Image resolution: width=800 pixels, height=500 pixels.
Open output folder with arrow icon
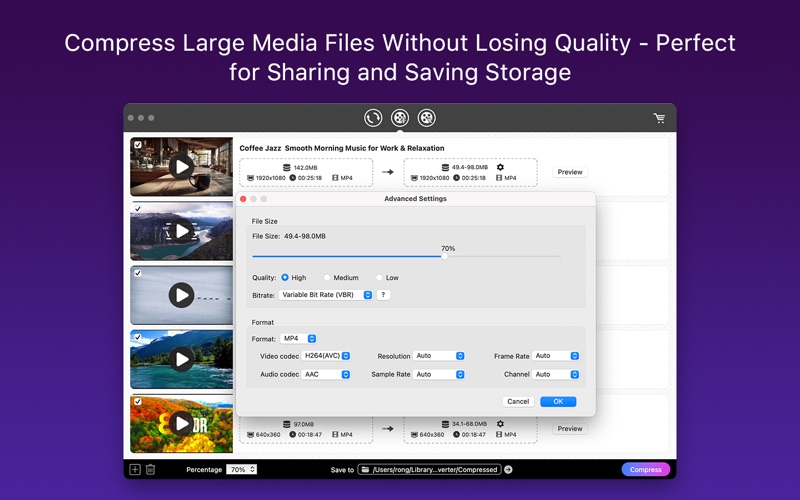coord(508,469)
